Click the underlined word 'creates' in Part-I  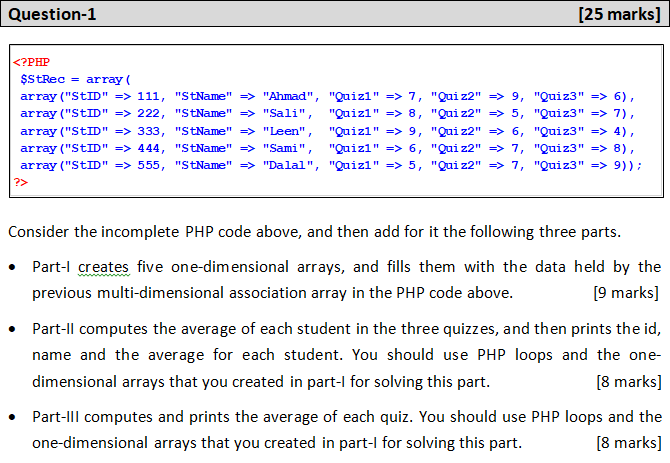(103, 267)
